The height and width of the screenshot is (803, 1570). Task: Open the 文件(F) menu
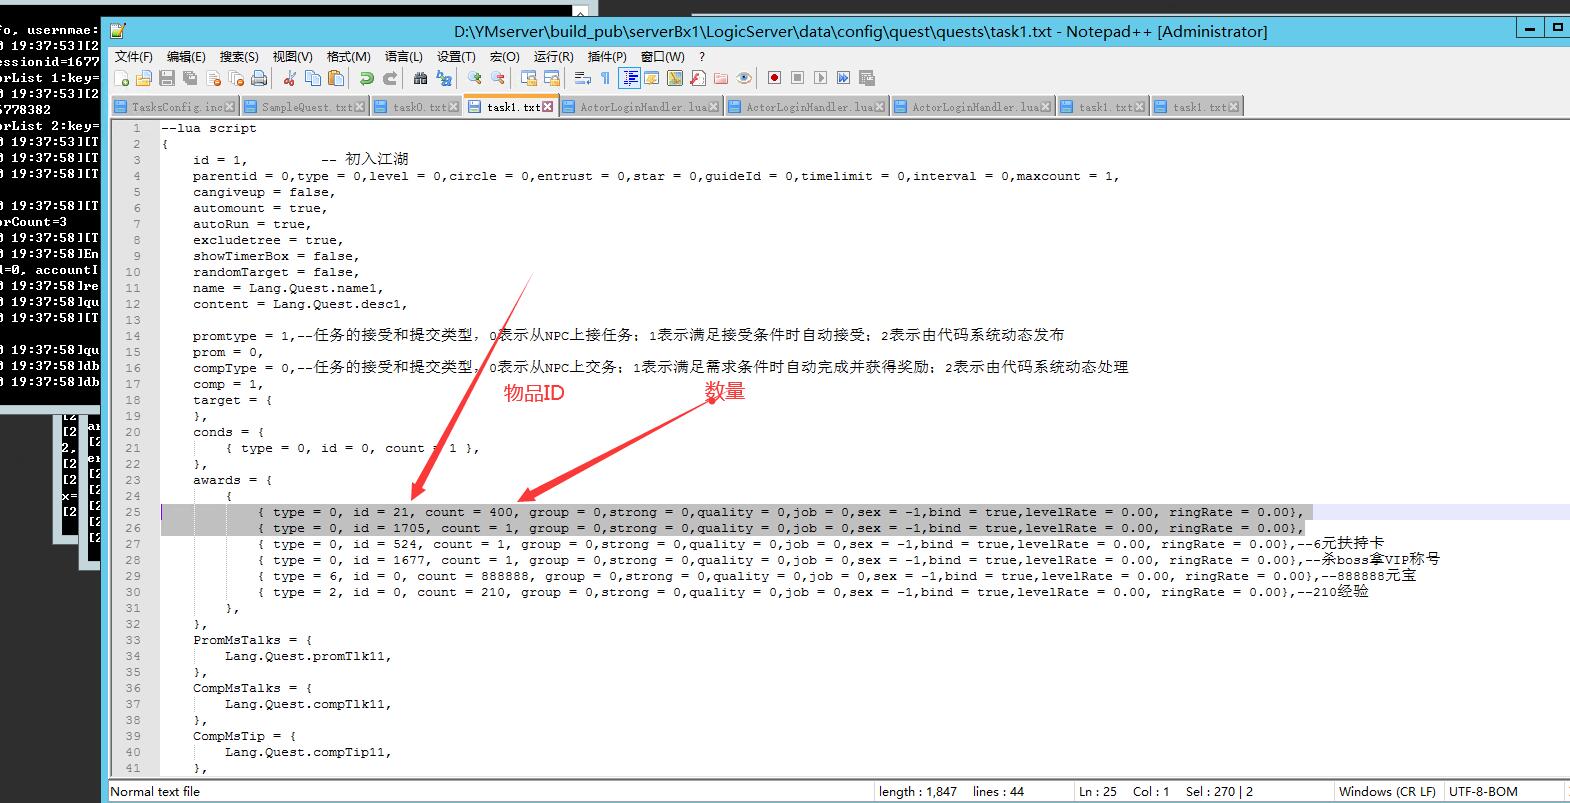(134, 57)
